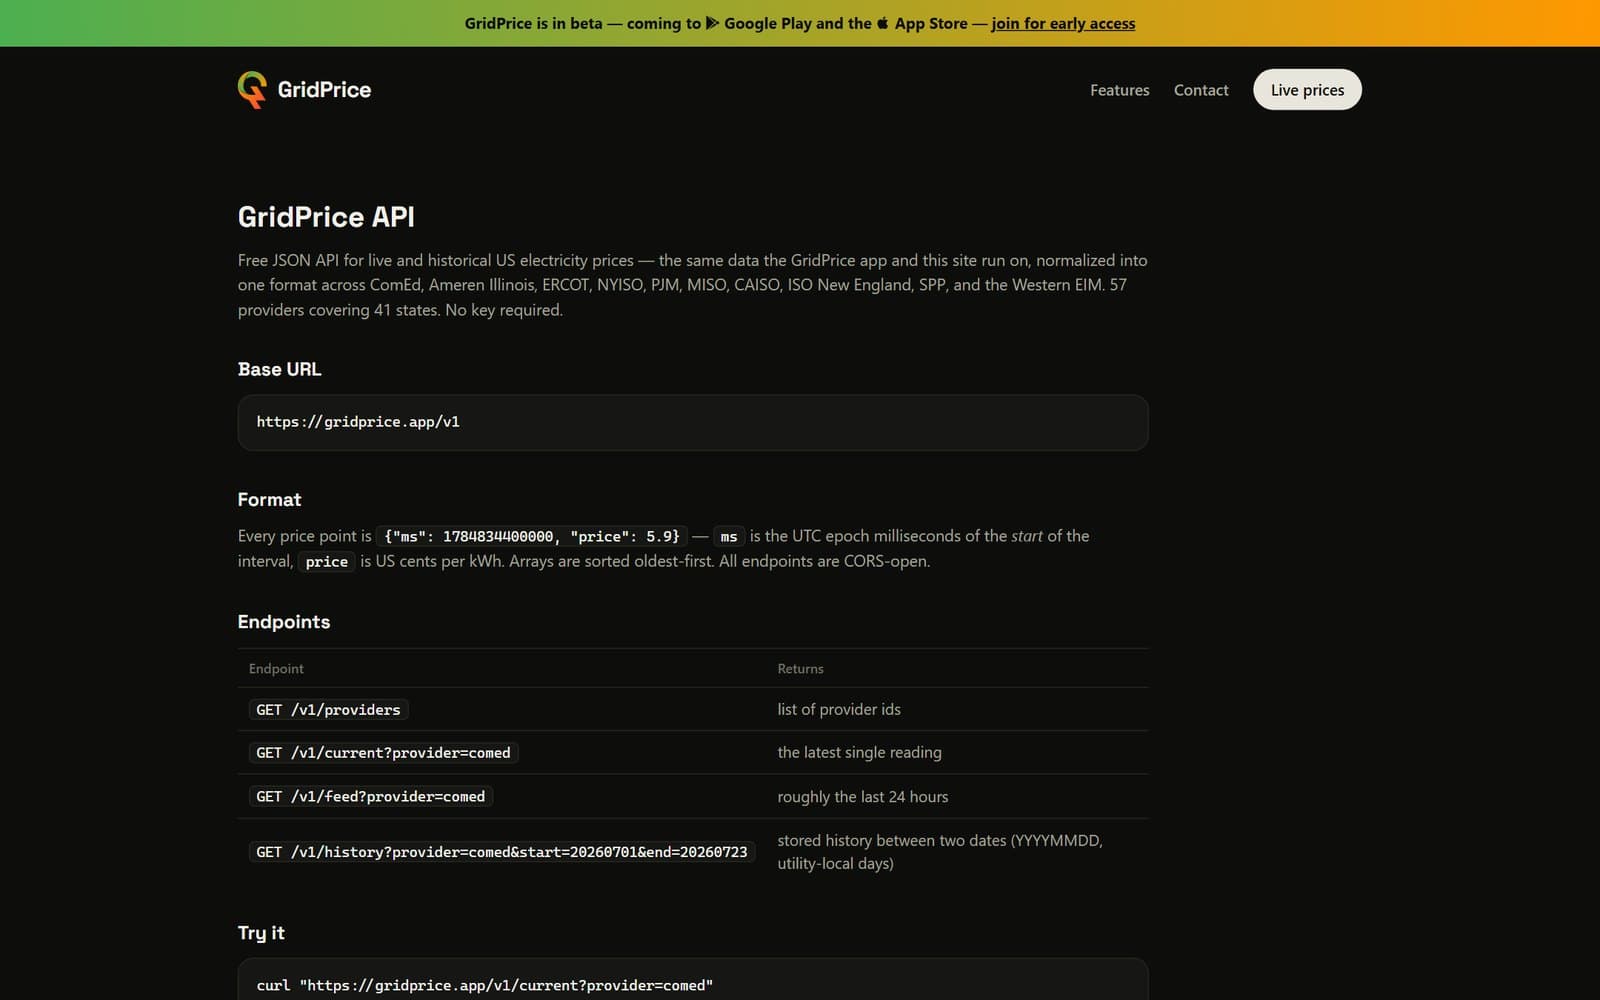Click the https://gridprice.app/v1 code block
Screen dimensions: 1600x1000
click(693, 422)
